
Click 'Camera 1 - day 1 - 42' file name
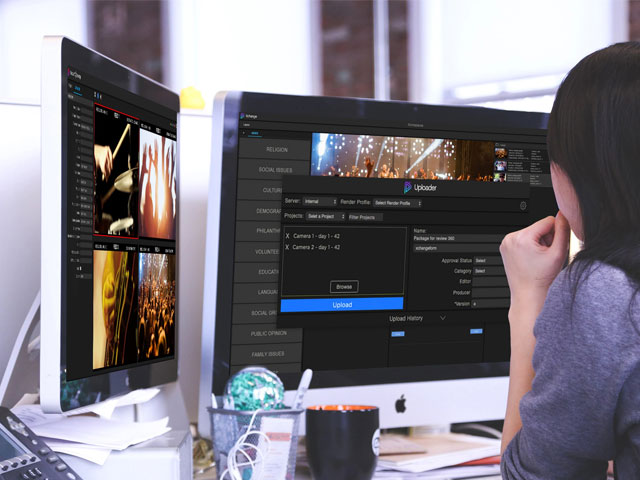316,236
